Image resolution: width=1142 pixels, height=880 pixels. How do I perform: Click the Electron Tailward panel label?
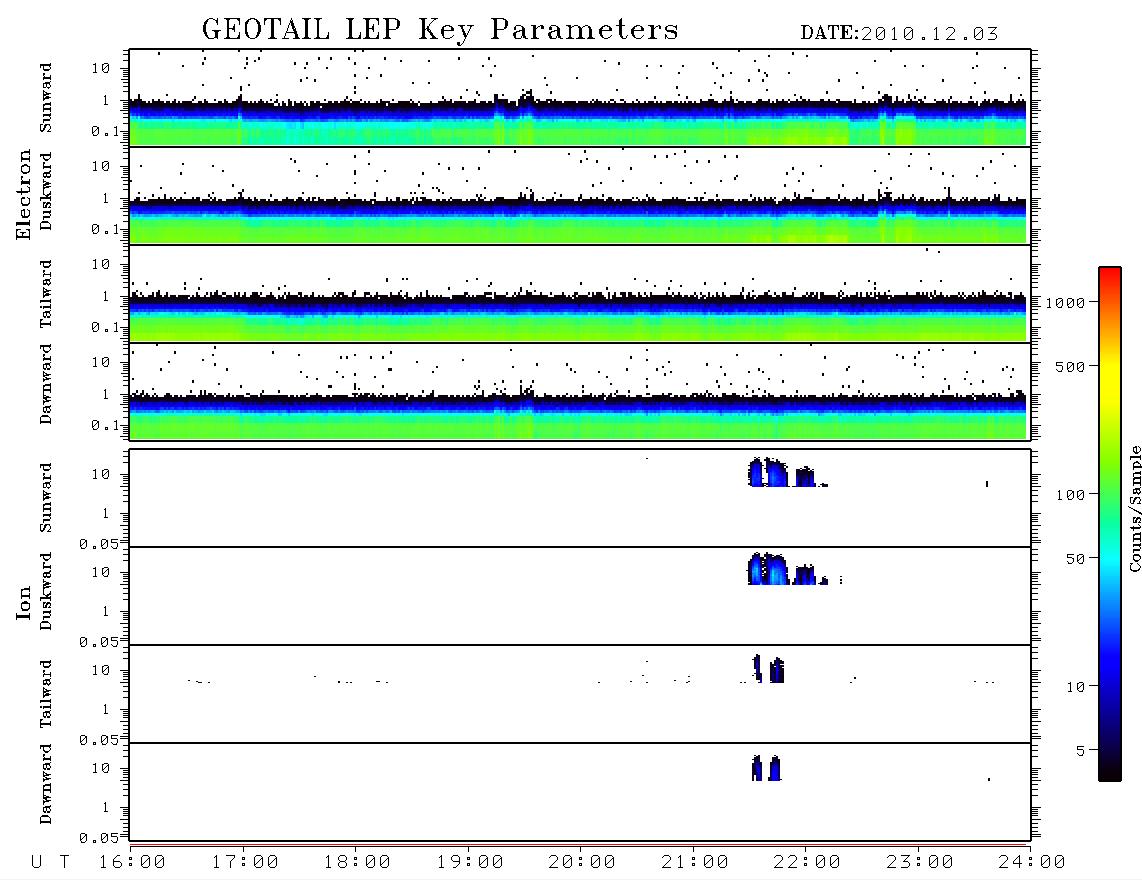(x=46, y=293)
